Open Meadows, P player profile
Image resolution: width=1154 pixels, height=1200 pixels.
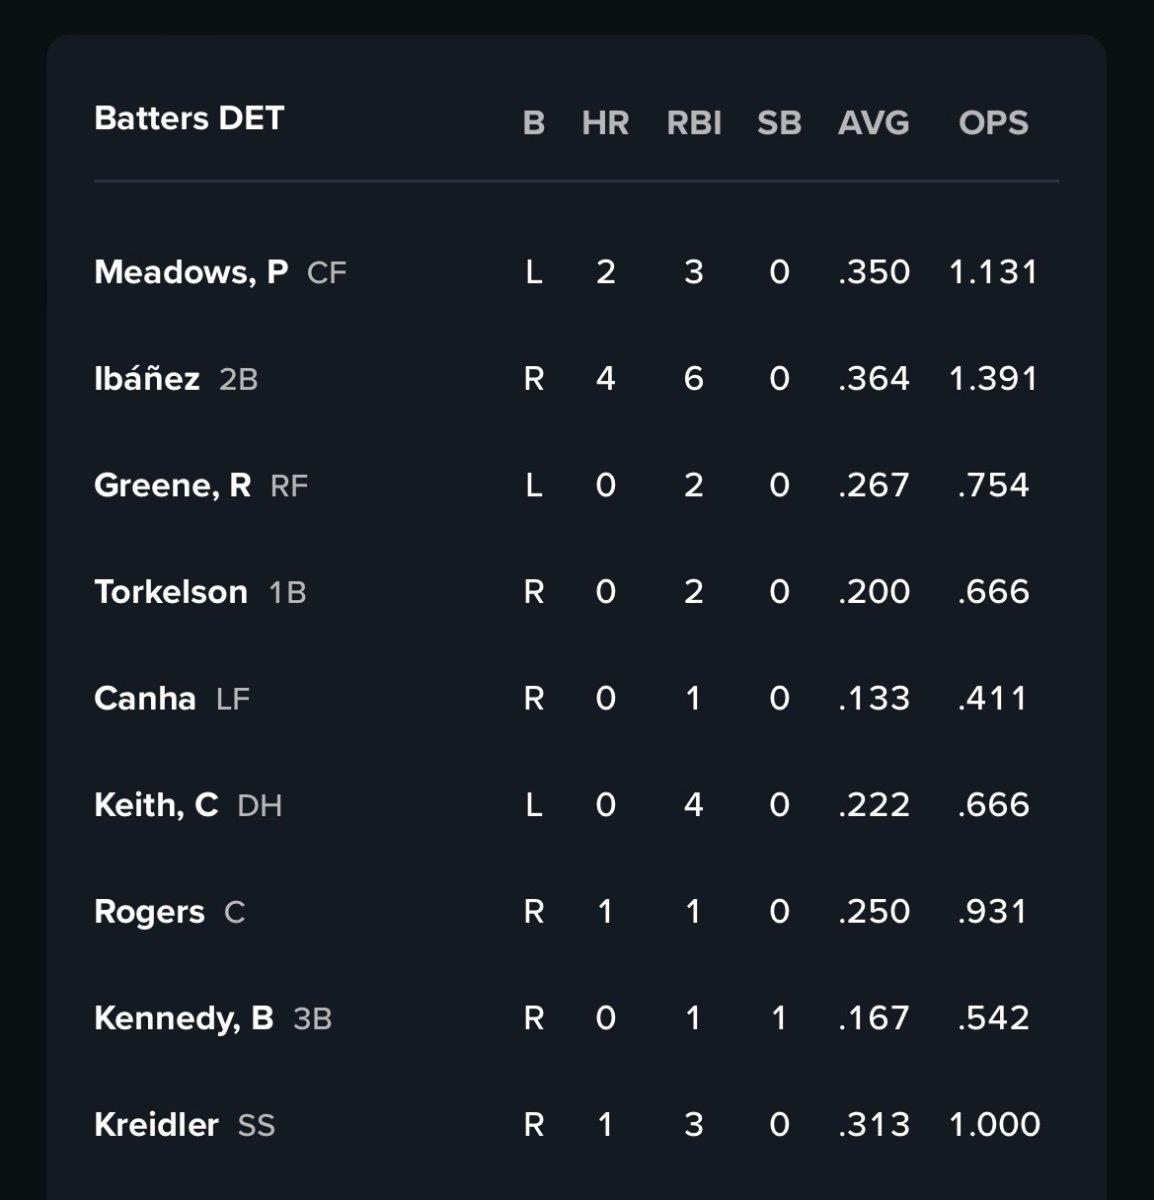tap(191, 272)
